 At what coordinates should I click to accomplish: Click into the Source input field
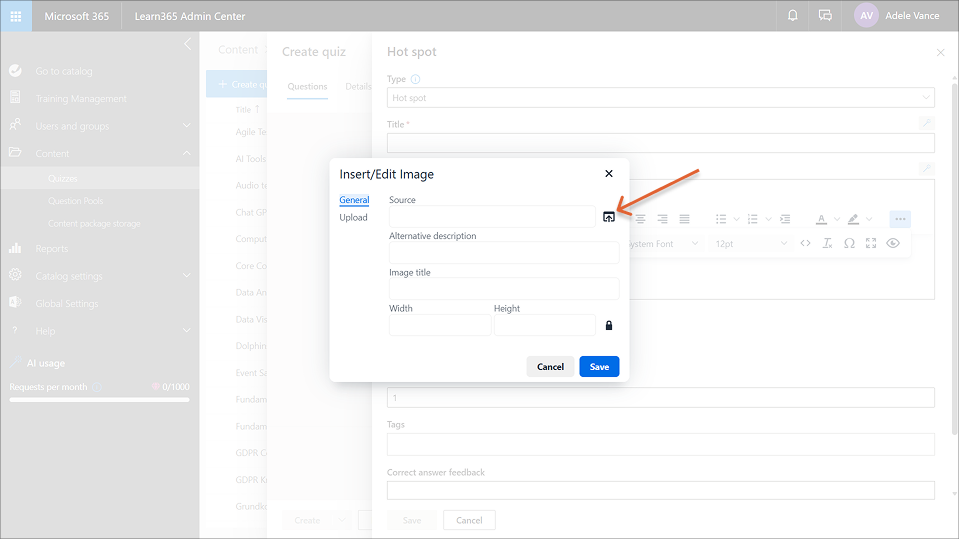(491, 217)
